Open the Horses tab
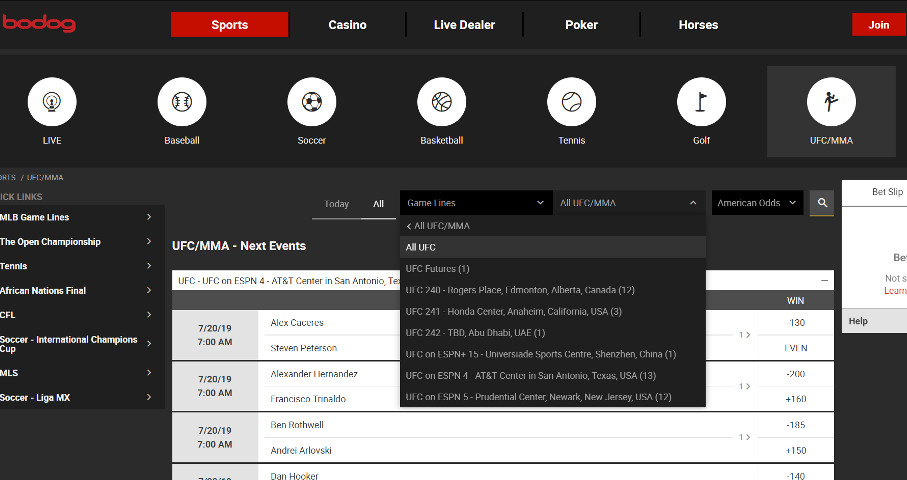Image resolution: width=907 pixels, height=480 pixels. tap(698, 25)
